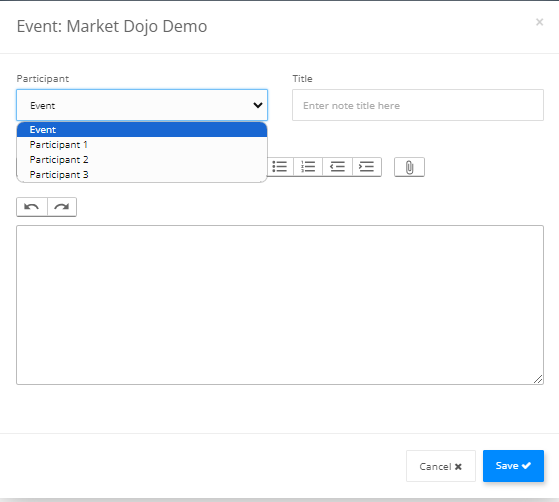Click the text area resize handle
The width and height of the screenshot is (559, 502).
(538, 379)
